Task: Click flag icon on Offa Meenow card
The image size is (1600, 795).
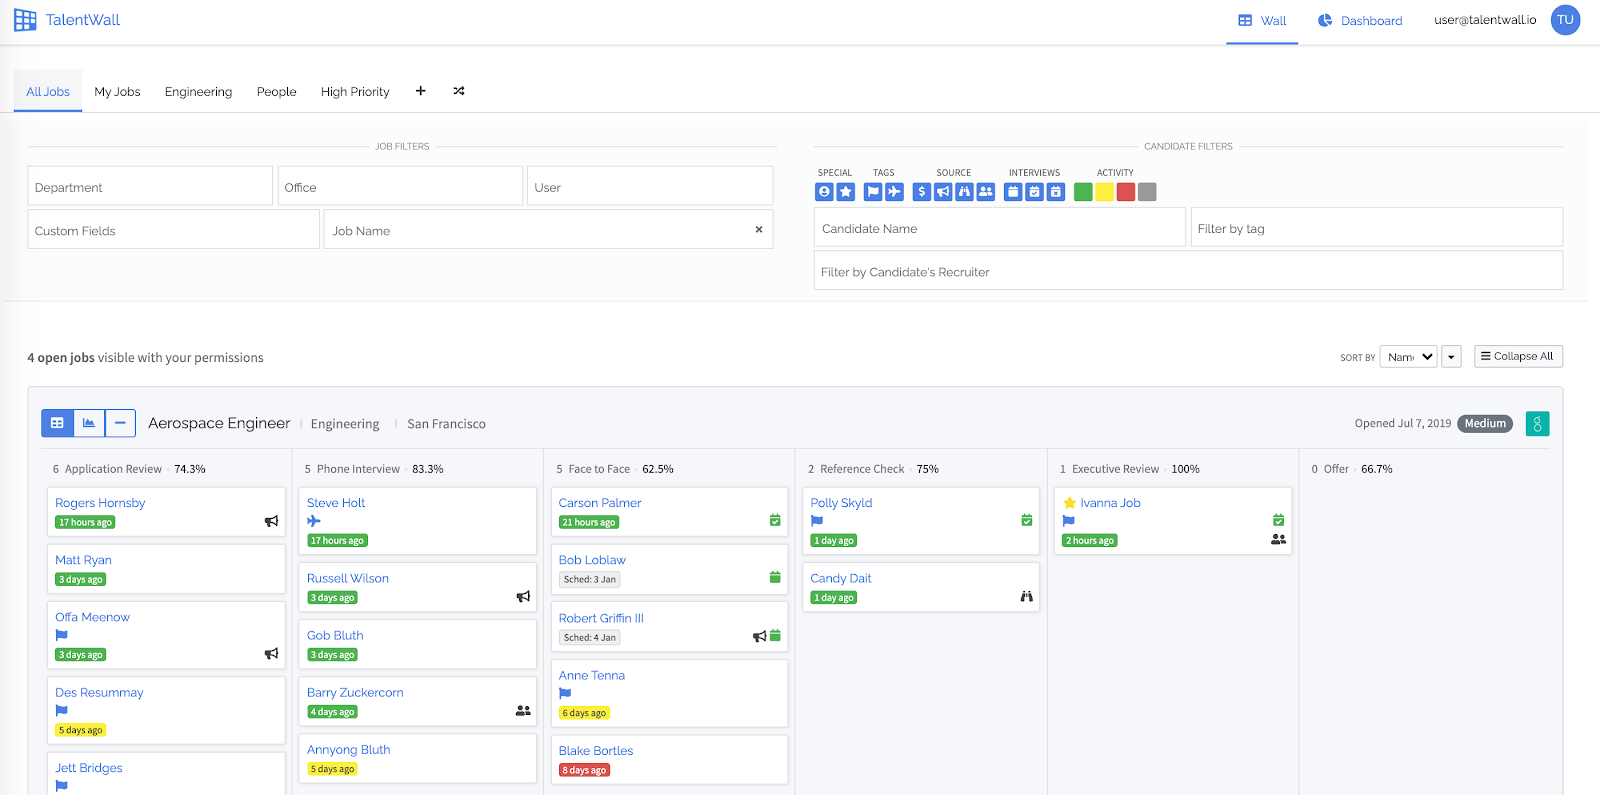Action: click(61, 635)
